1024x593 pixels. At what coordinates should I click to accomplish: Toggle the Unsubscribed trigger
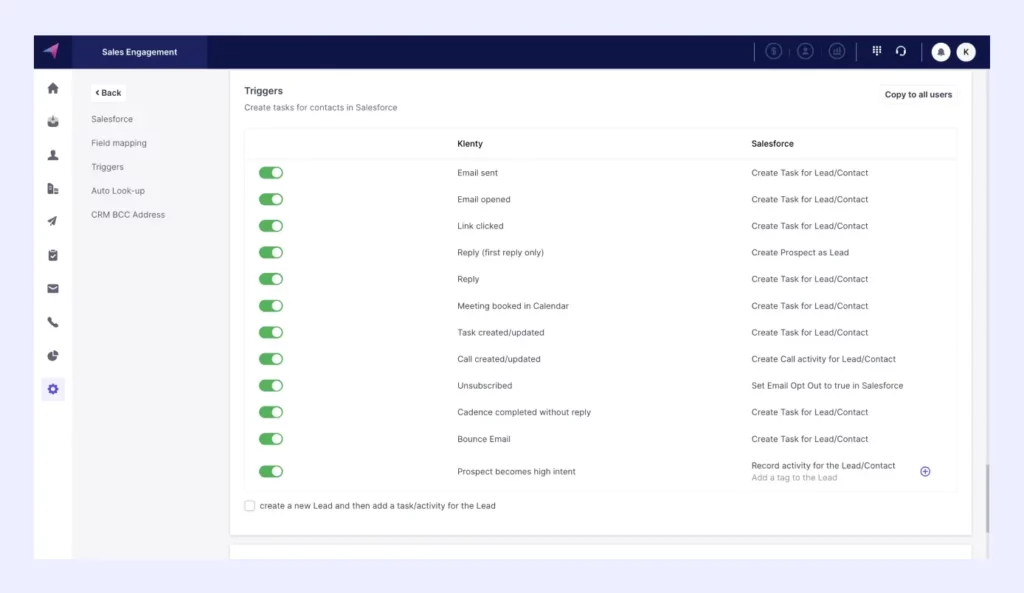pos(271,385)
